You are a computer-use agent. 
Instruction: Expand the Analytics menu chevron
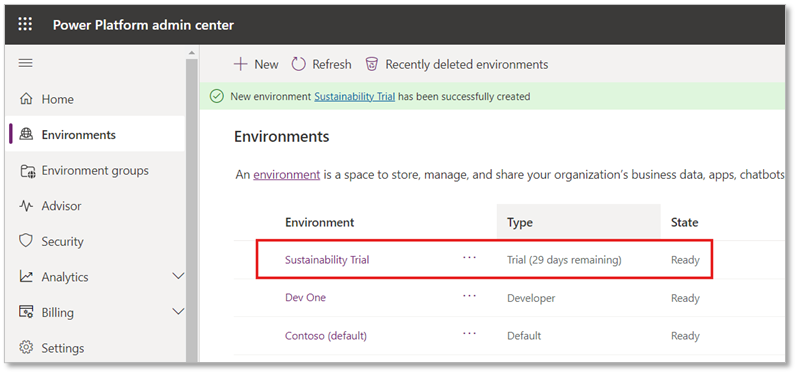click(178, 276)
